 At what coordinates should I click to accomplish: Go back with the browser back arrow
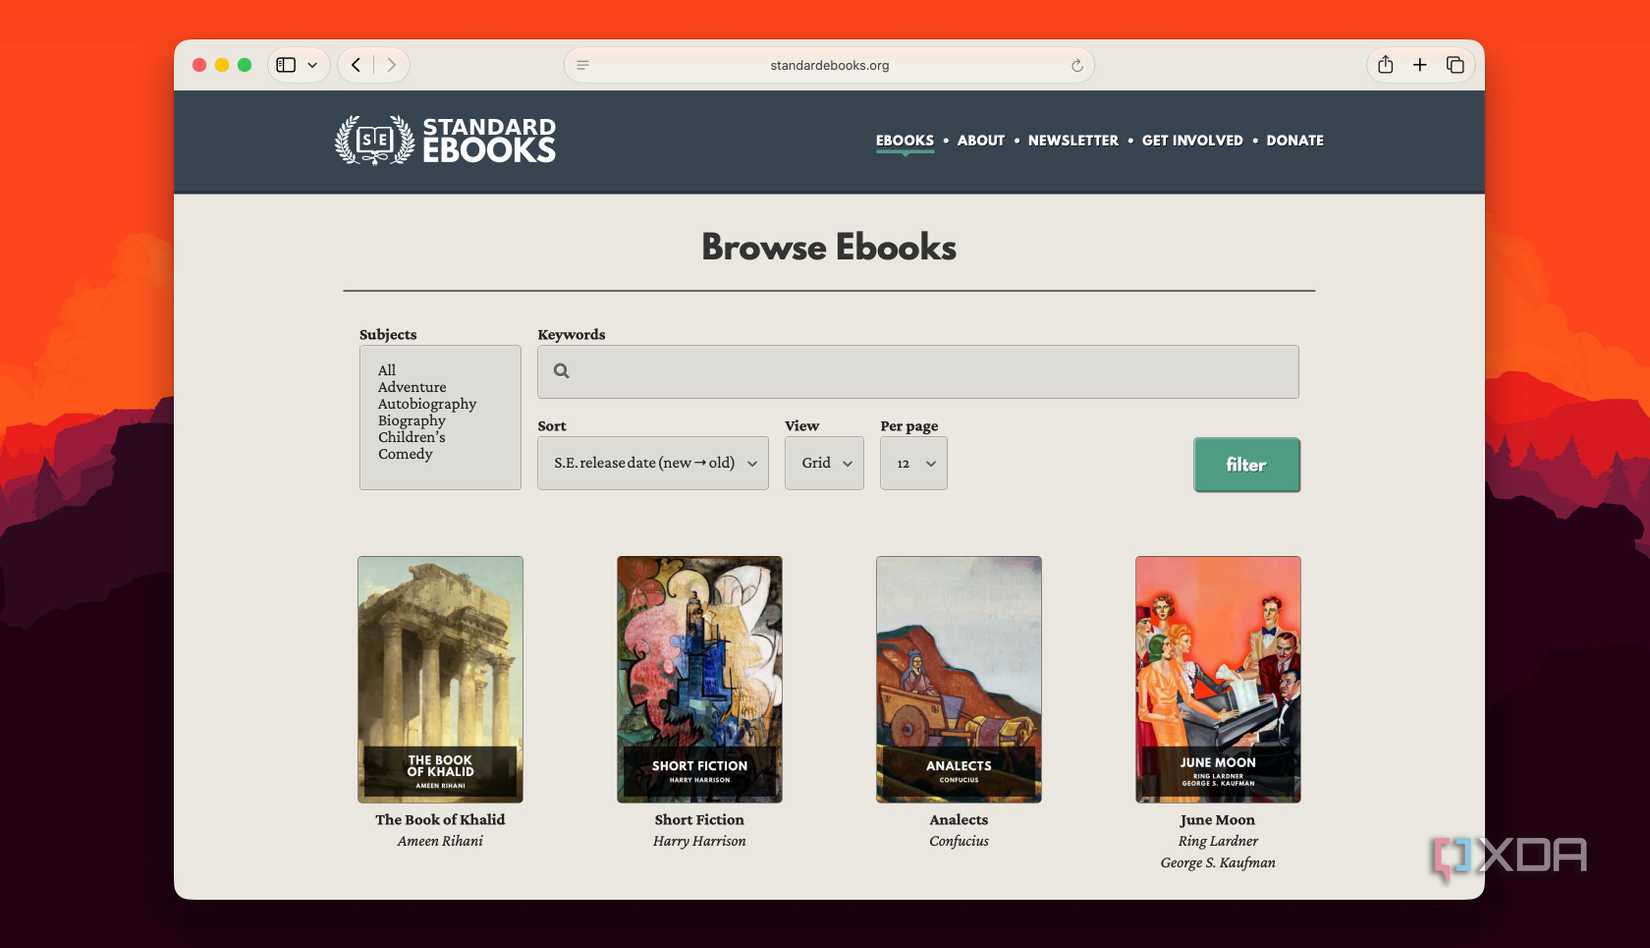pyautogui.click(x=356, y=65)
